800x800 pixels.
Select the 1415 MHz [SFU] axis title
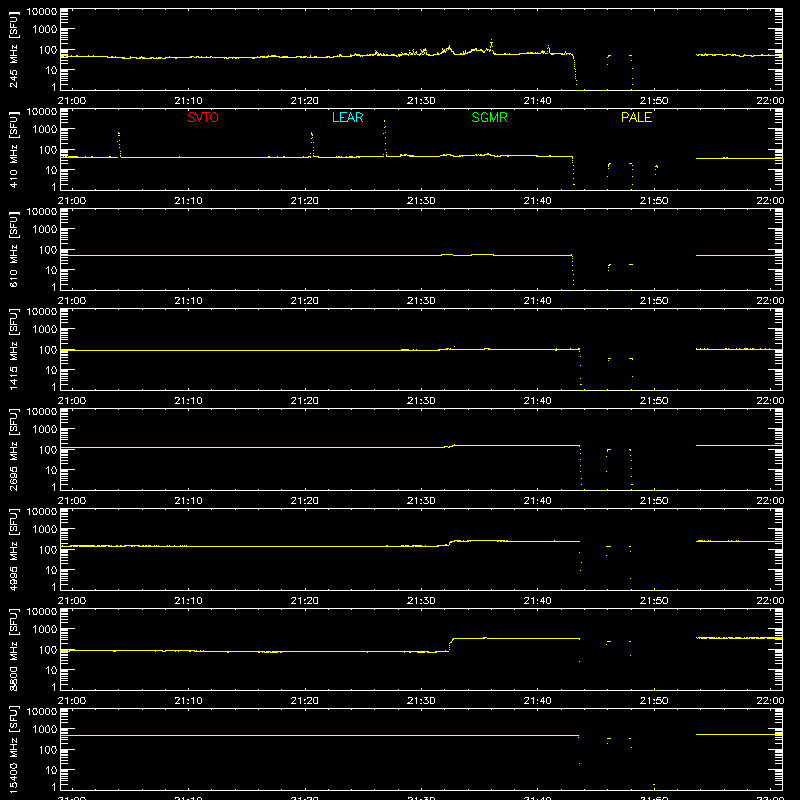pyautogui.click(x=13, y=349)
